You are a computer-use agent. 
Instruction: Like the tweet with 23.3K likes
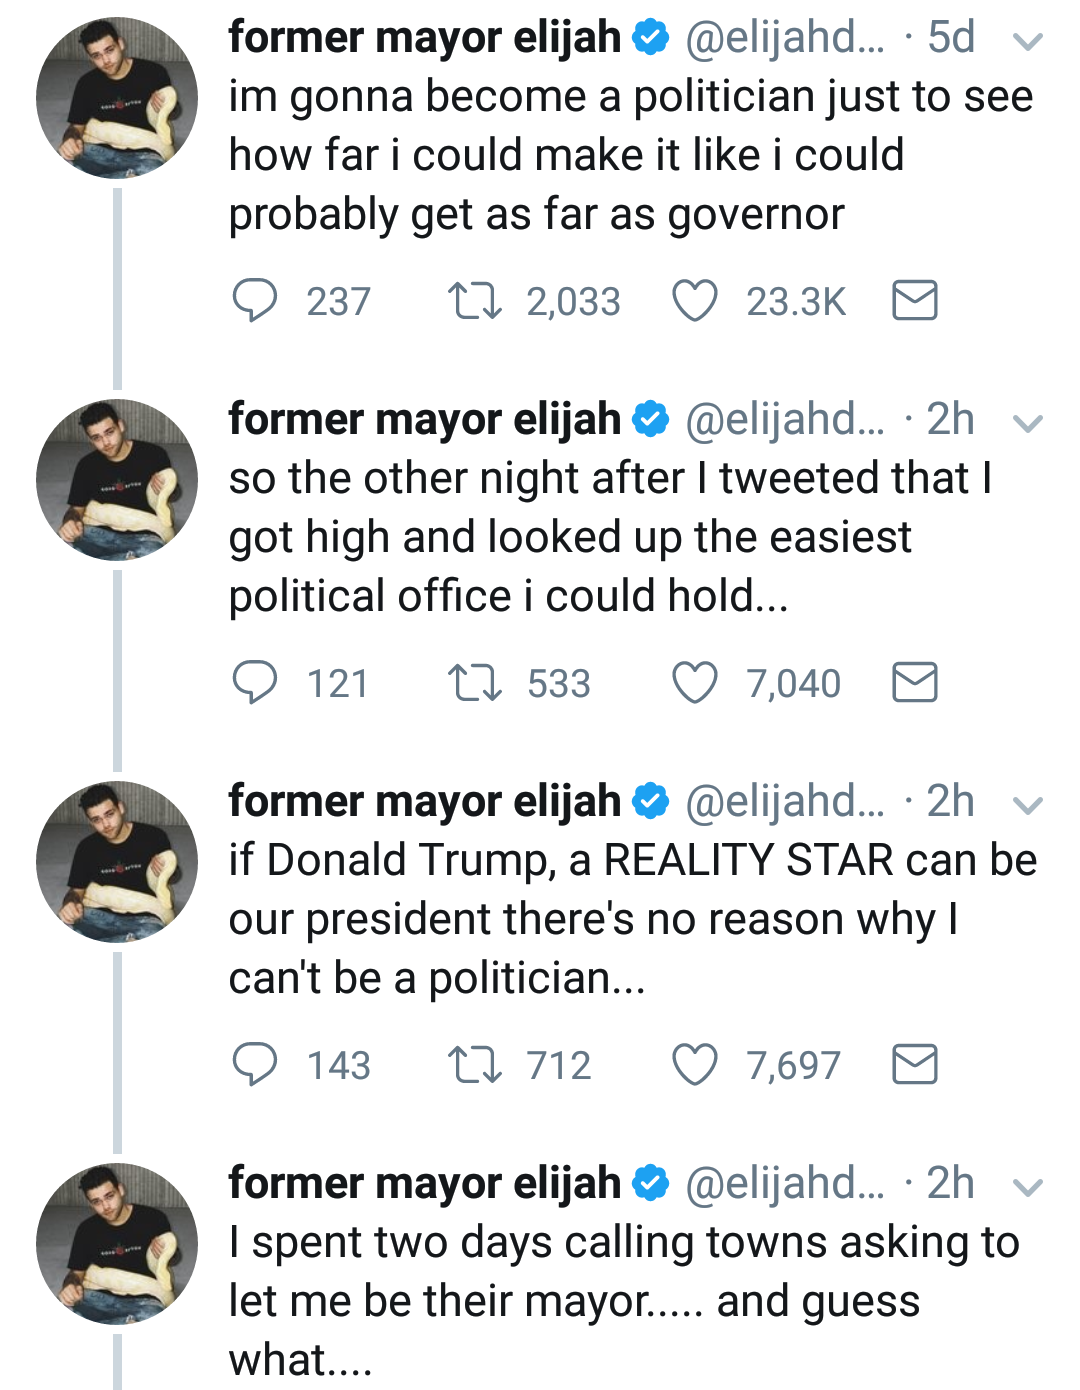(x=694, y=300)
